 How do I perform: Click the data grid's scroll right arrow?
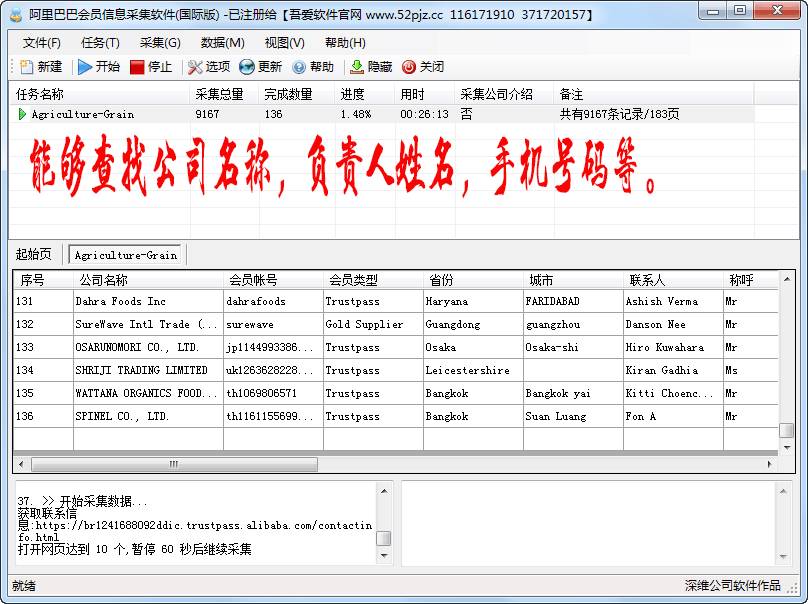(769, 464)
